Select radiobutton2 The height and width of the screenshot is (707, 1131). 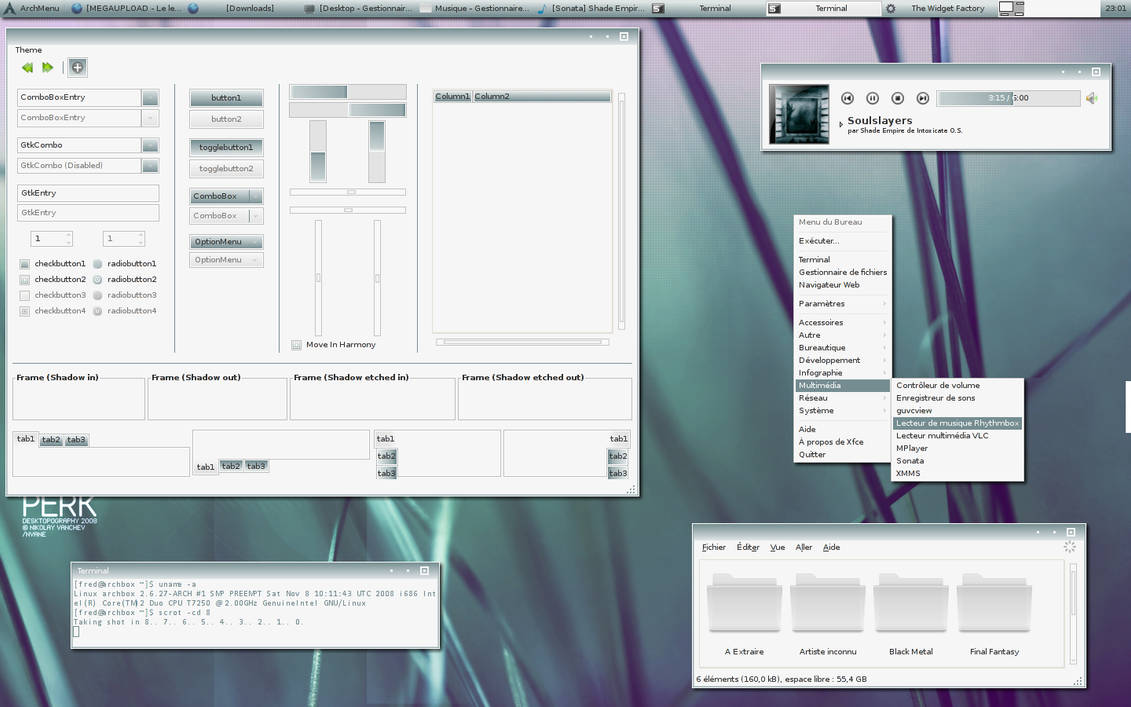tap(98, 280)
